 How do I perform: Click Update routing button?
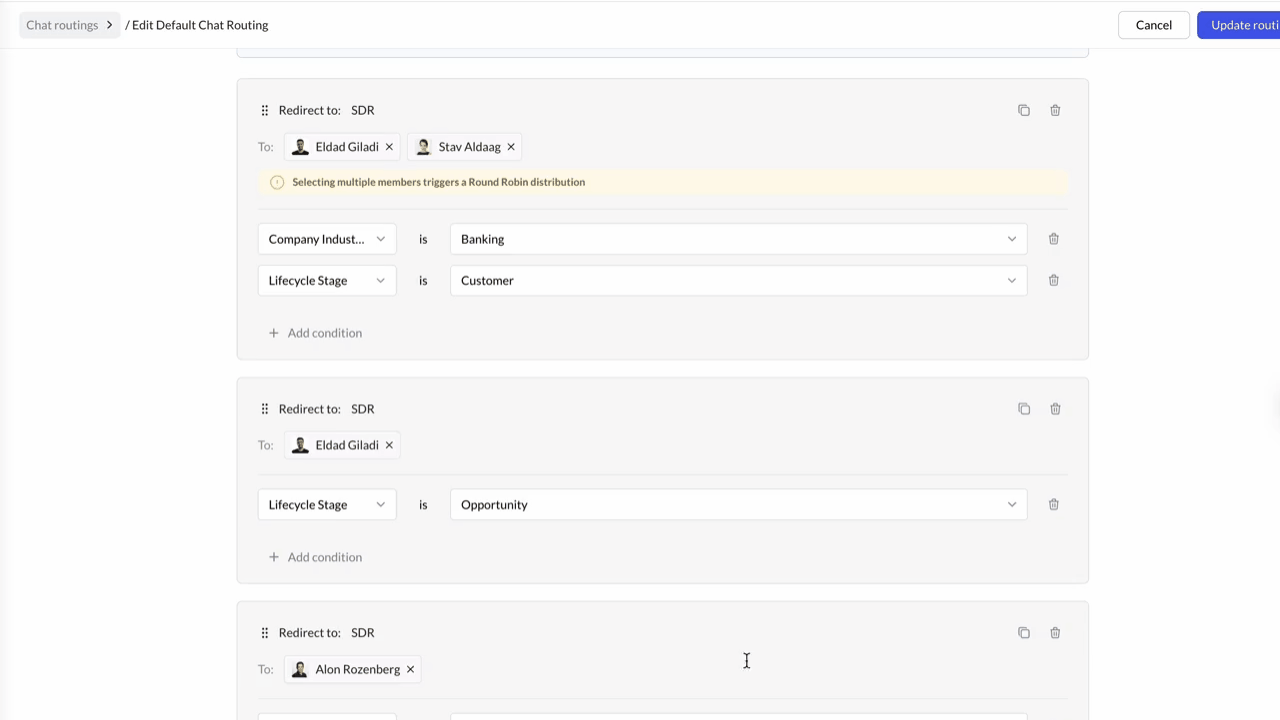(x=1239, y=25)
